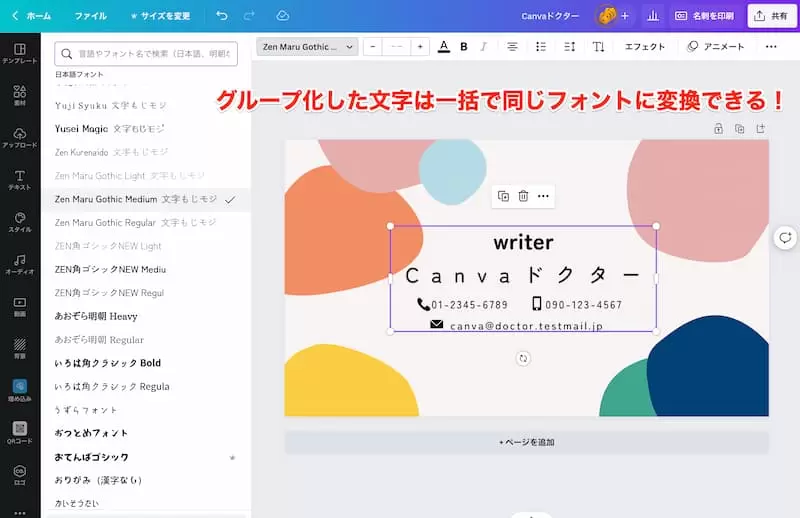The image size is (800, 518).
Task: Open the スタイル styles sidebar panel
Action: [19, 222]
